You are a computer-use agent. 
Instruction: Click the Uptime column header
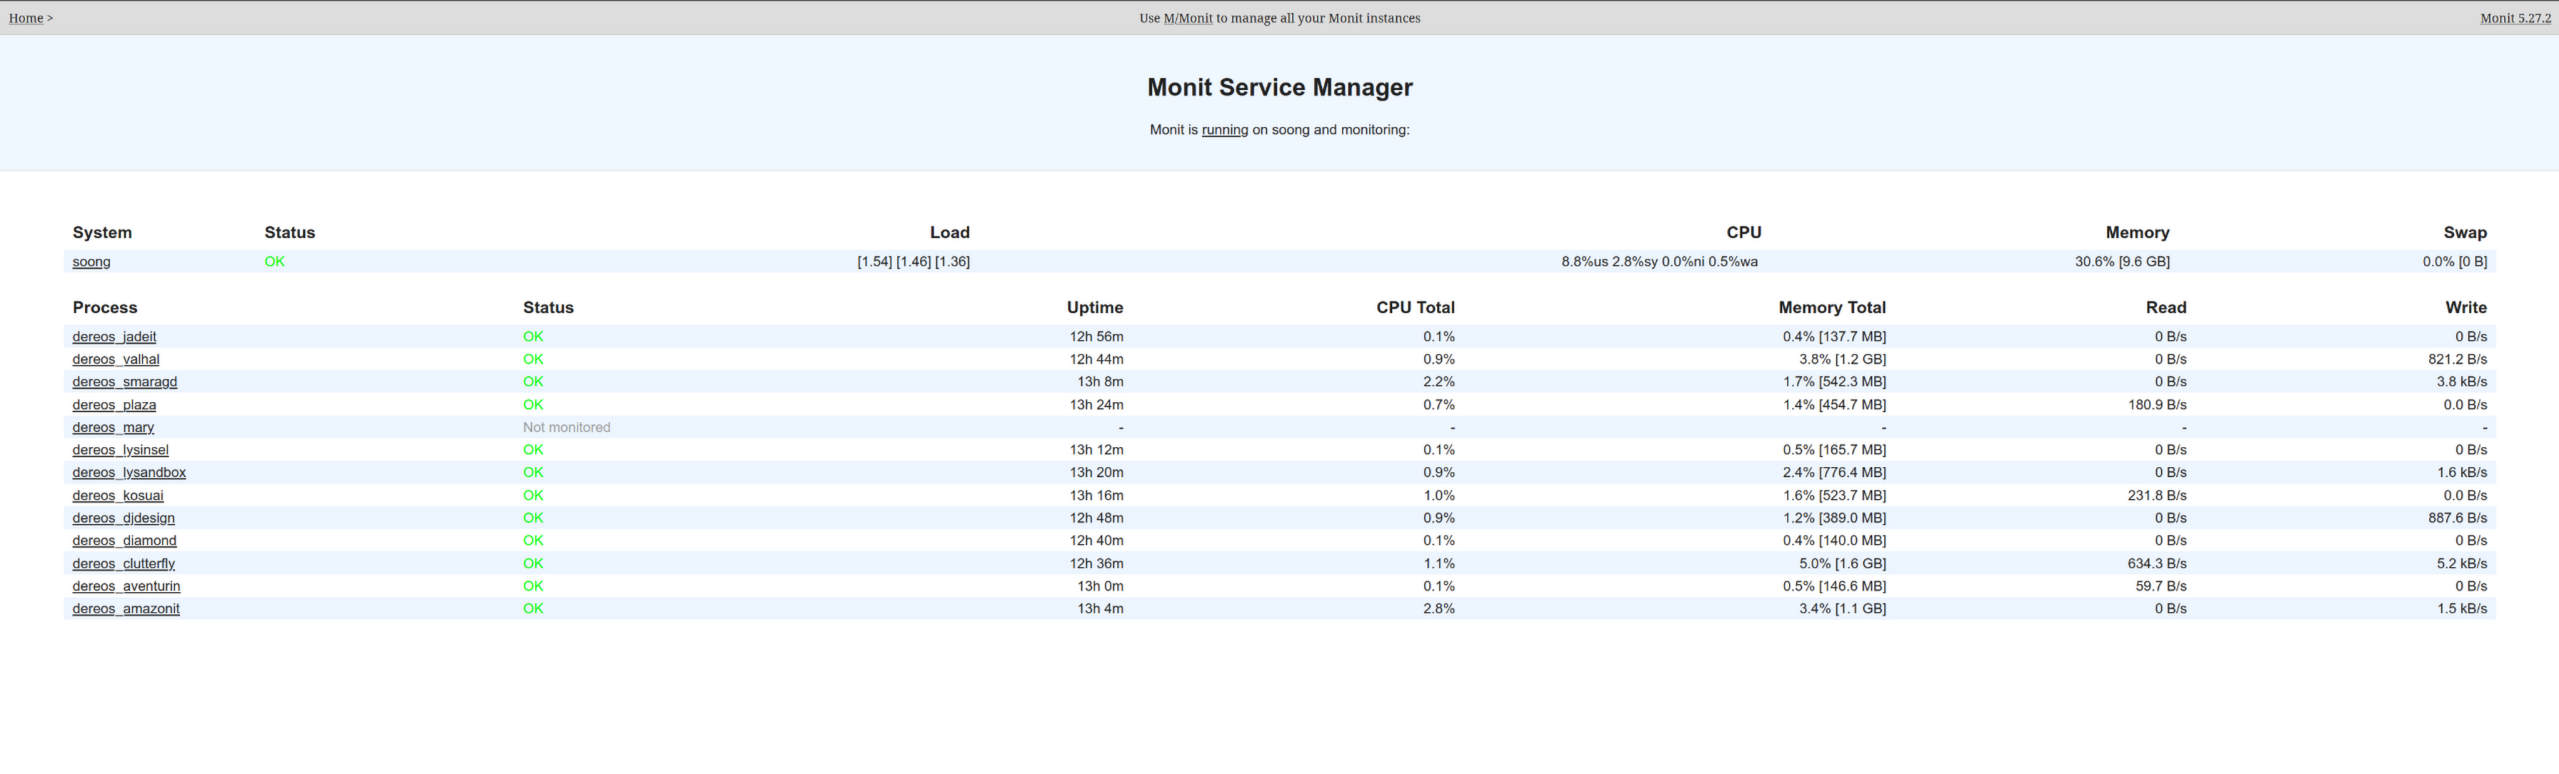pos(1095,307)
